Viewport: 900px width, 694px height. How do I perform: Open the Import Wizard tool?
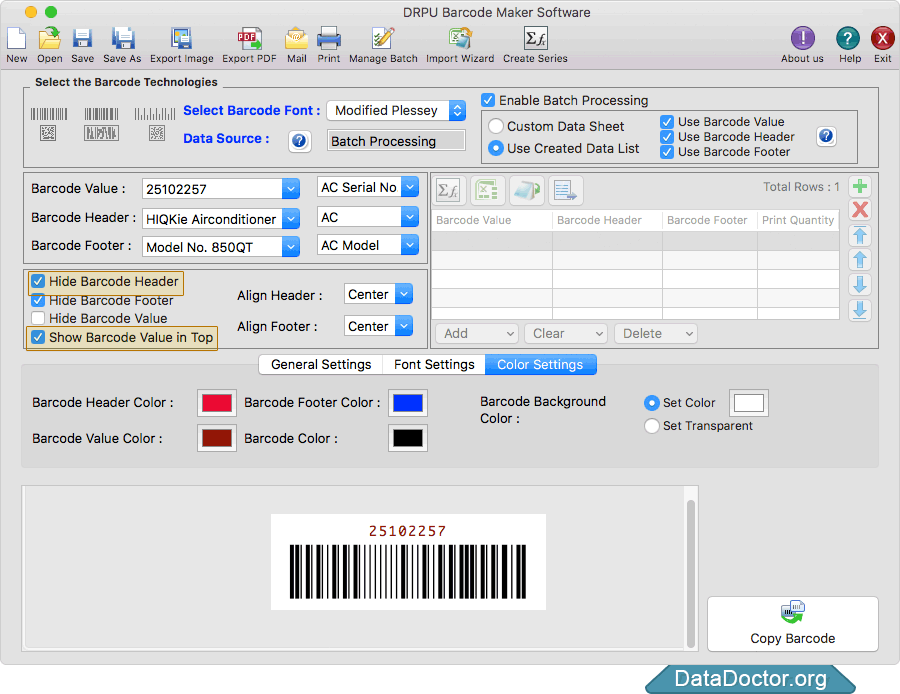pos(459,42)
